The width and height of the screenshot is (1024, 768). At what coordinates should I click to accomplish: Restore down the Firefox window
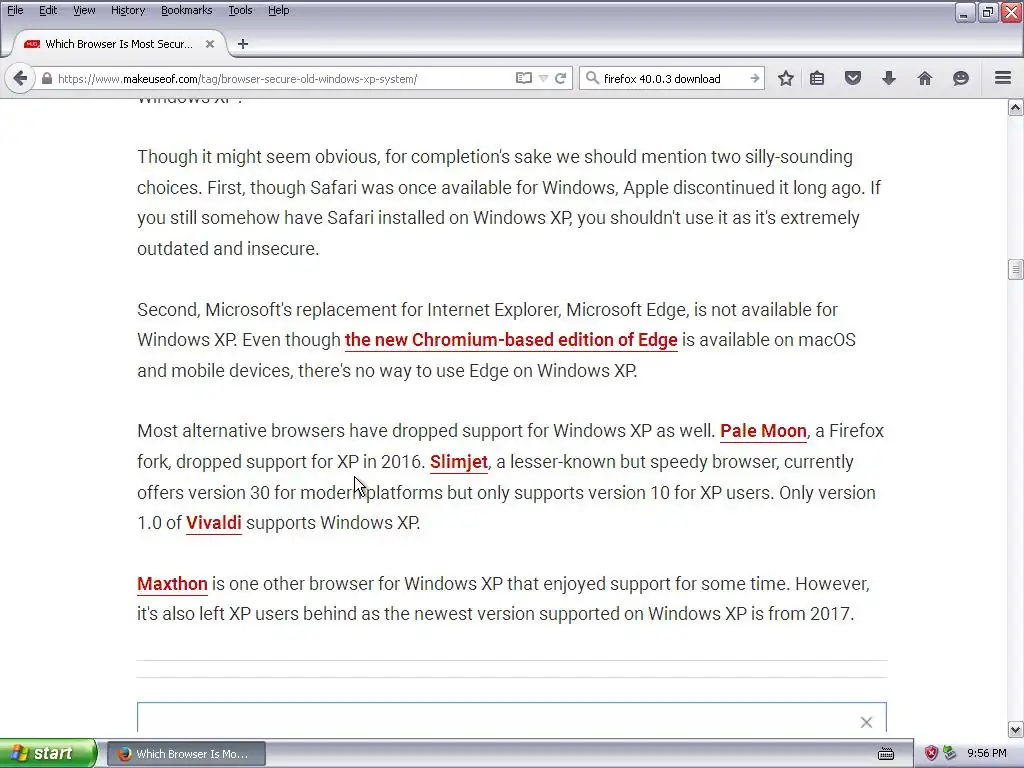[x=988, y=12]
